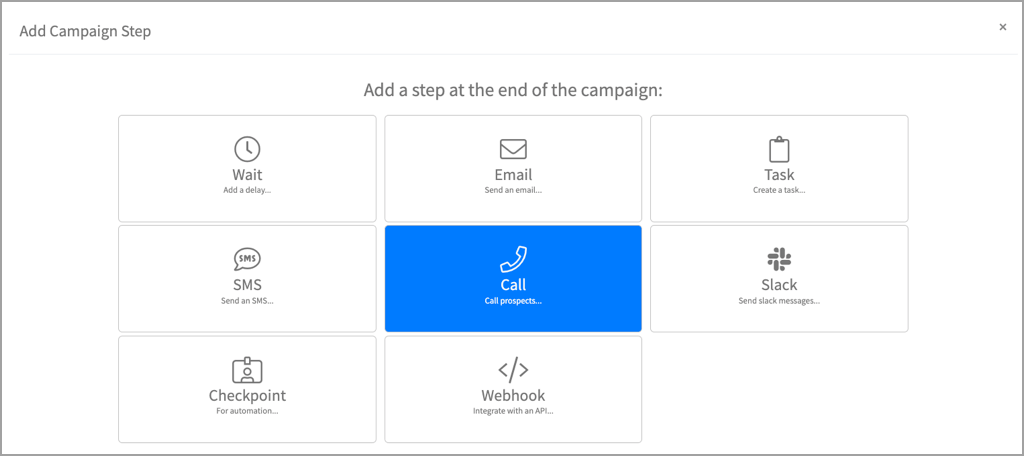This screenshot has height=456, width=1024.
Task: Click the "Email" step title text
Action: point(513,175)
